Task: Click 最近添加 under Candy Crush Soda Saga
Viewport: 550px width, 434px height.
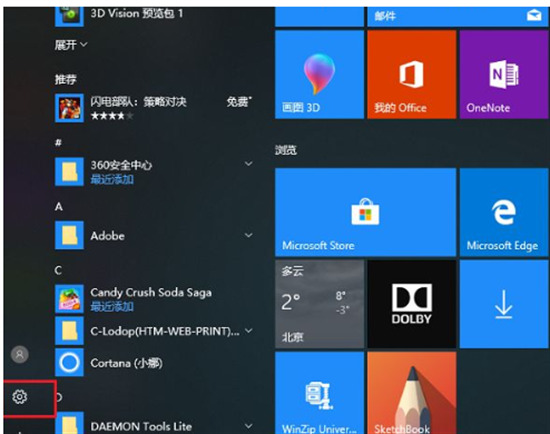Action: tap(112, 306)
